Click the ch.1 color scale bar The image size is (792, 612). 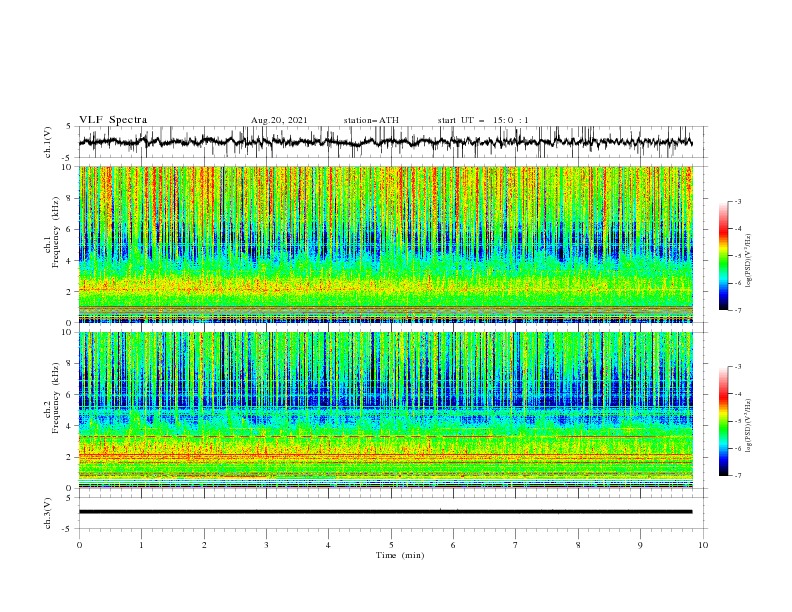tap(723, 256)
